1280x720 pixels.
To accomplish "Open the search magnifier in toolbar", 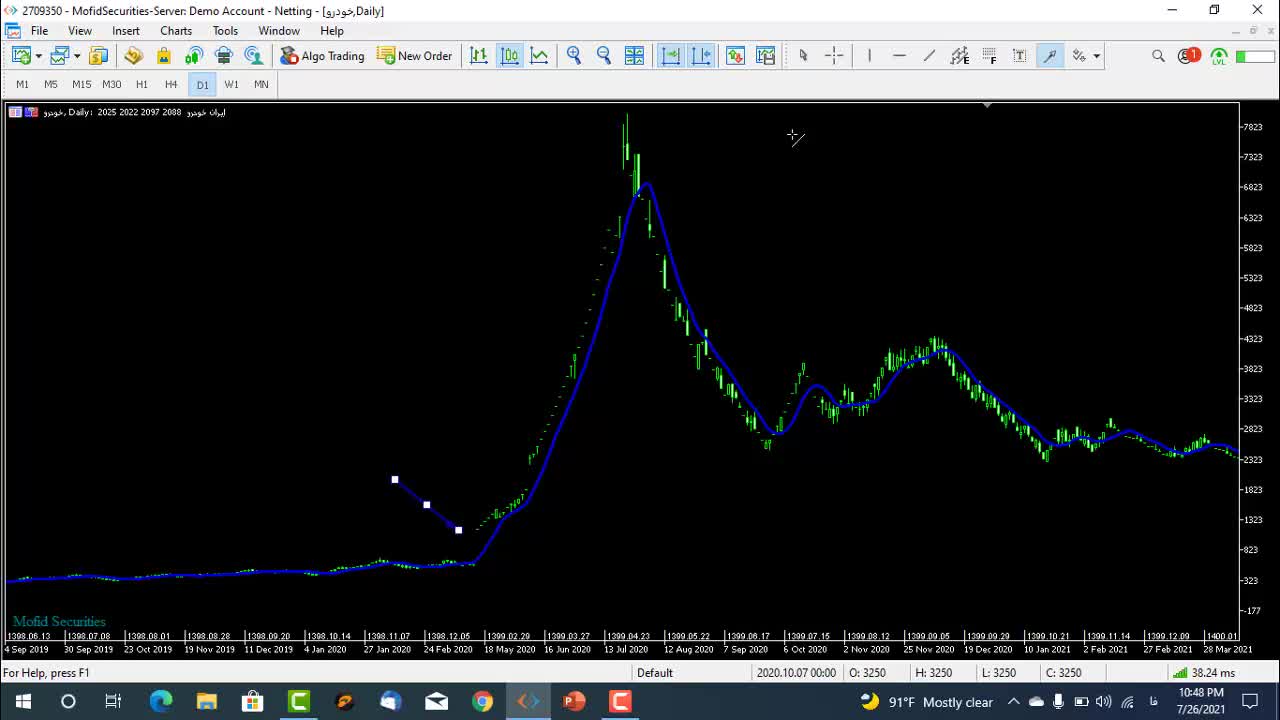I will [1158, 56].
